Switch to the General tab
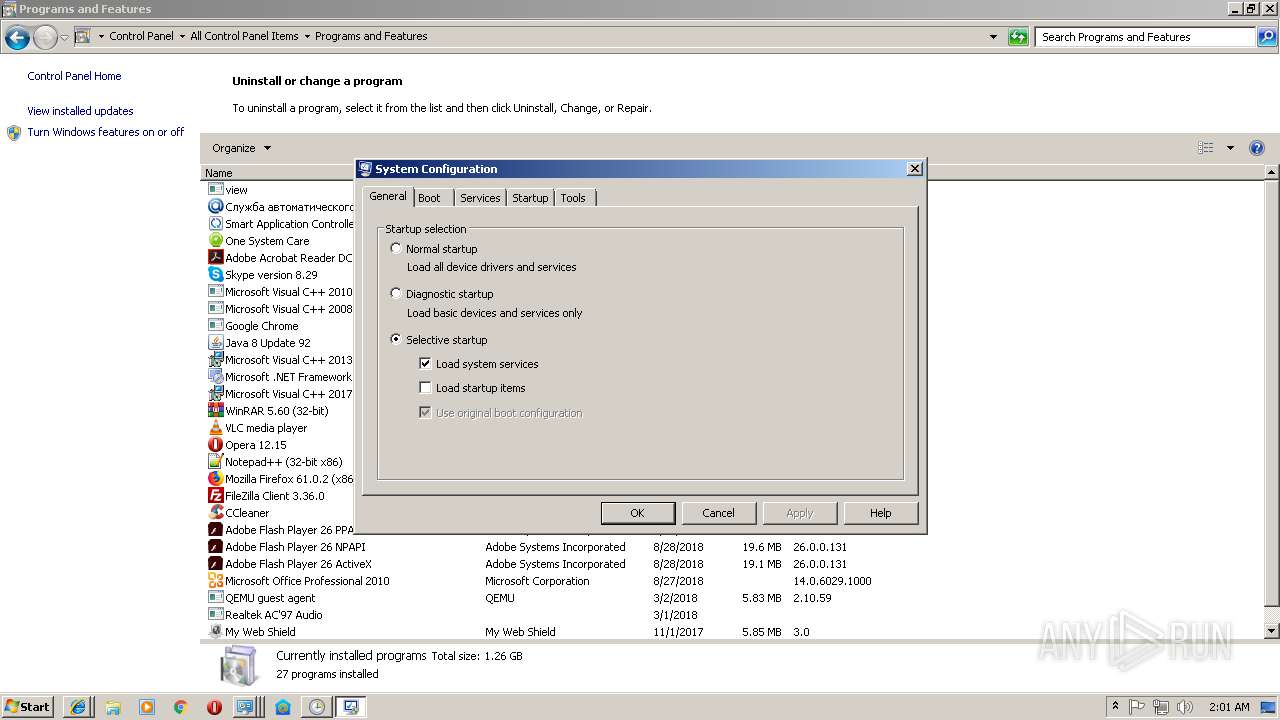The width and height of the screenshot is (1280, 720). pyautogui.click(x=388, y=196)
